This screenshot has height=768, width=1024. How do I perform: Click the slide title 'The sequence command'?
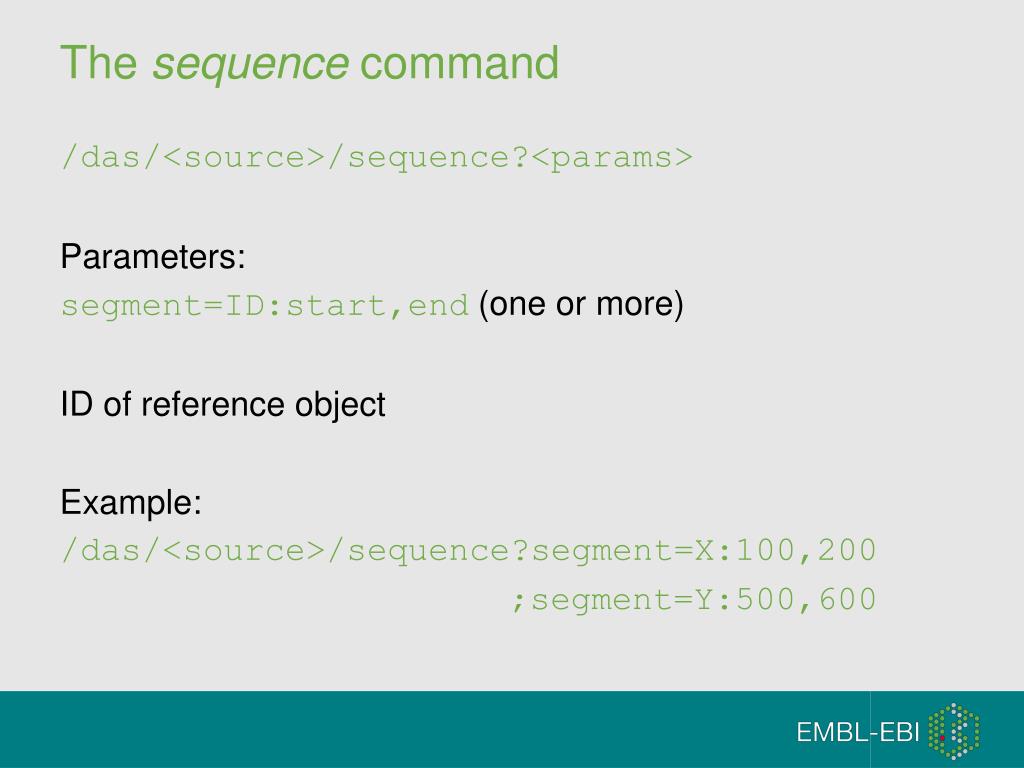pyautogui.click(x=310, y=63)
